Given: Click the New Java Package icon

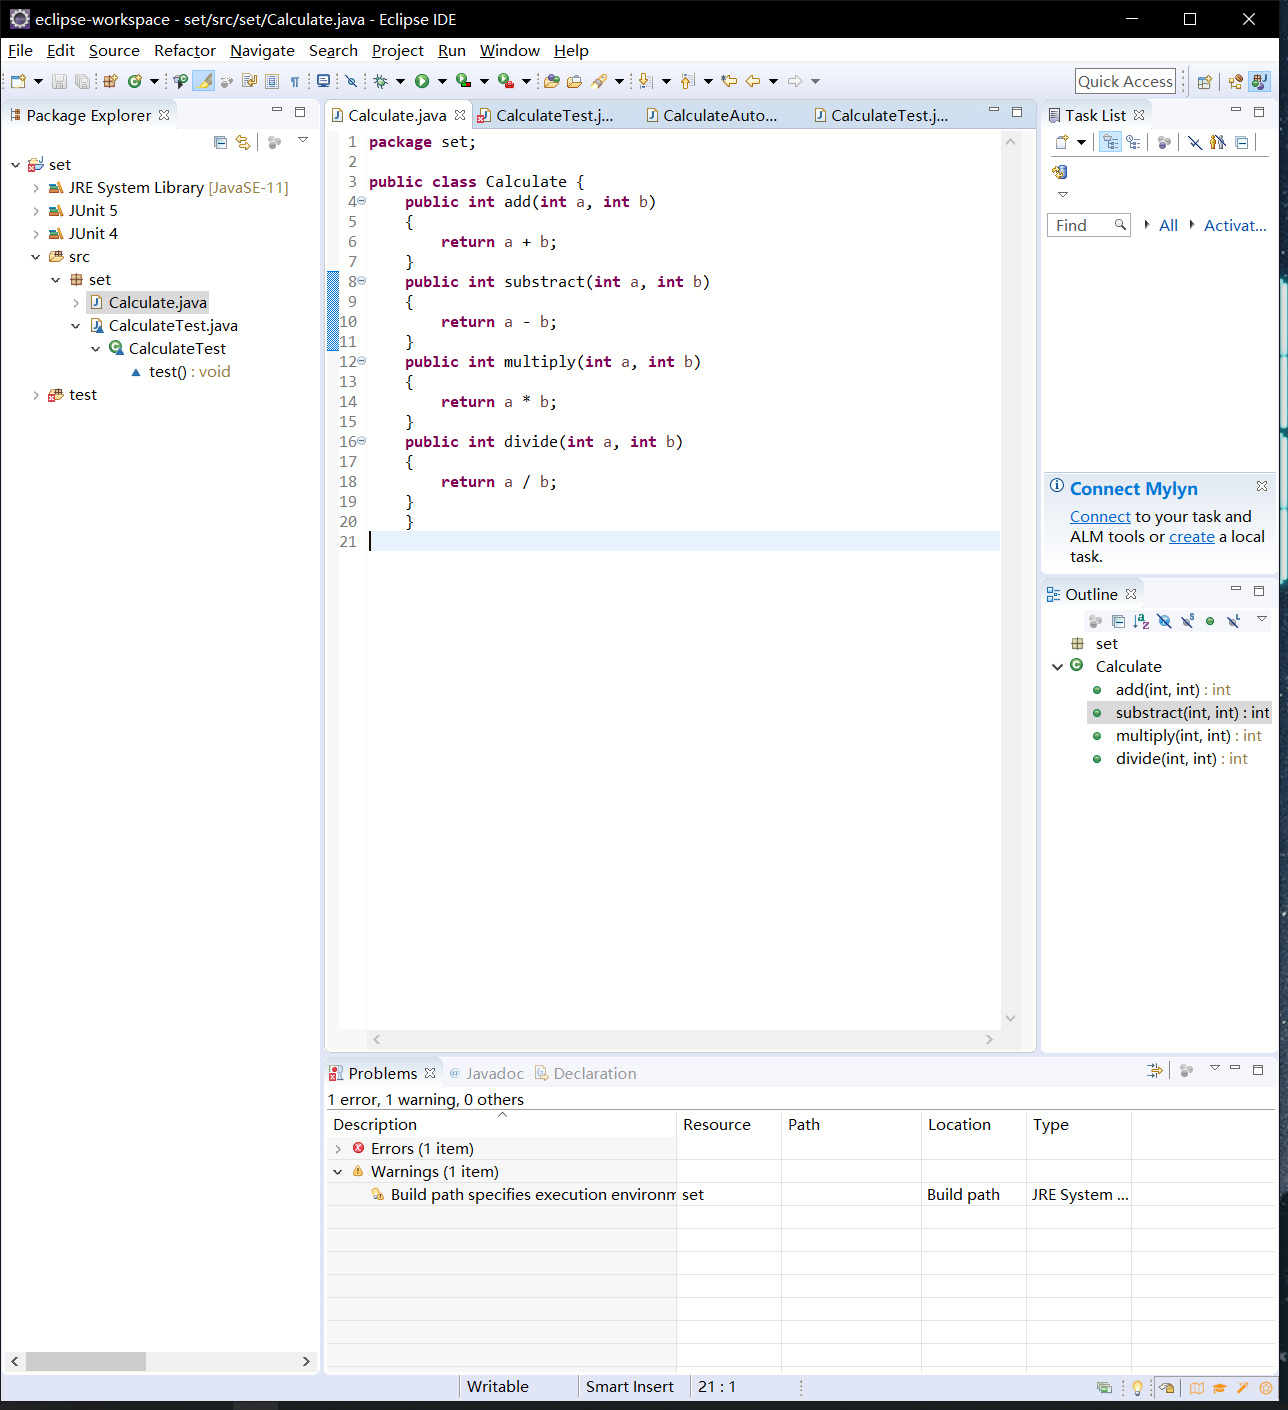Looking at the screenshot, I should [x=111, y=81].
